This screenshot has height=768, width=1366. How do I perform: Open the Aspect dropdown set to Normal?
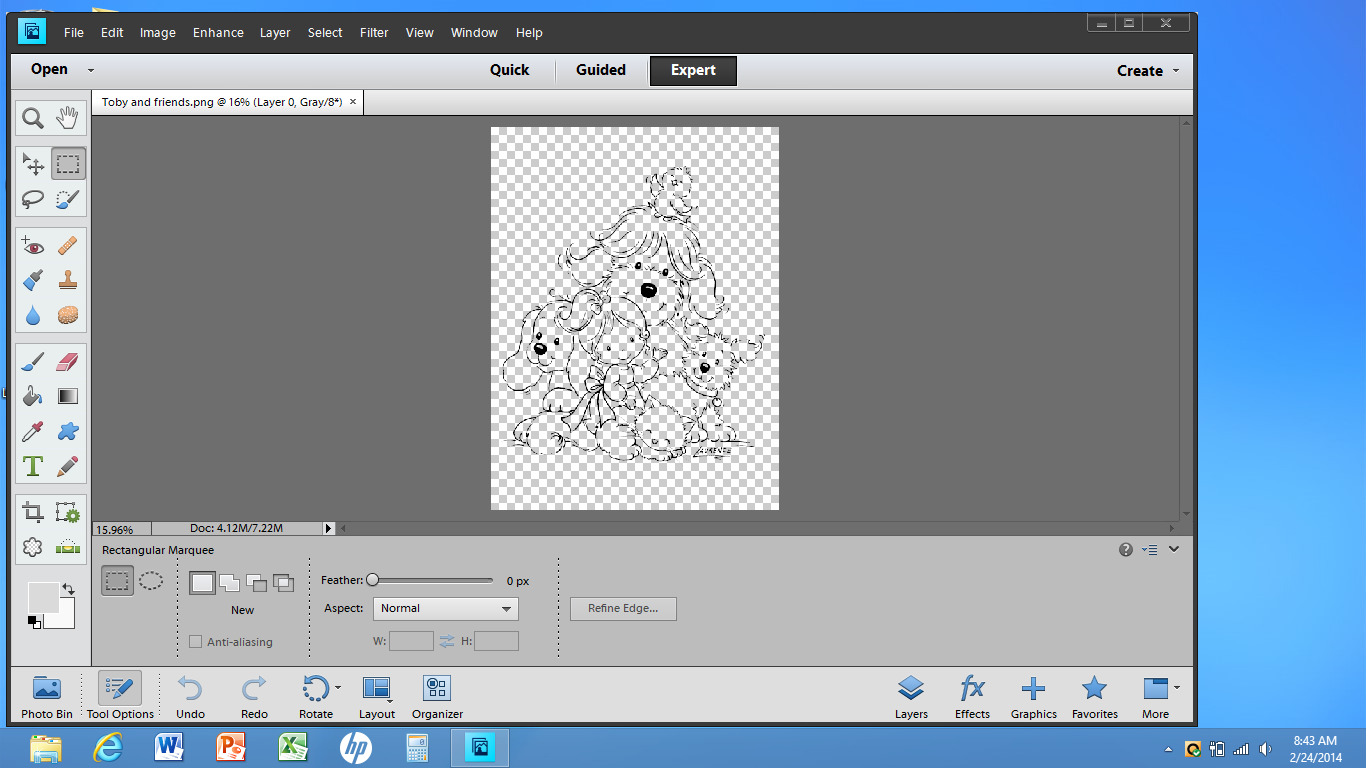pyautogui.click(x=446, y=608)
